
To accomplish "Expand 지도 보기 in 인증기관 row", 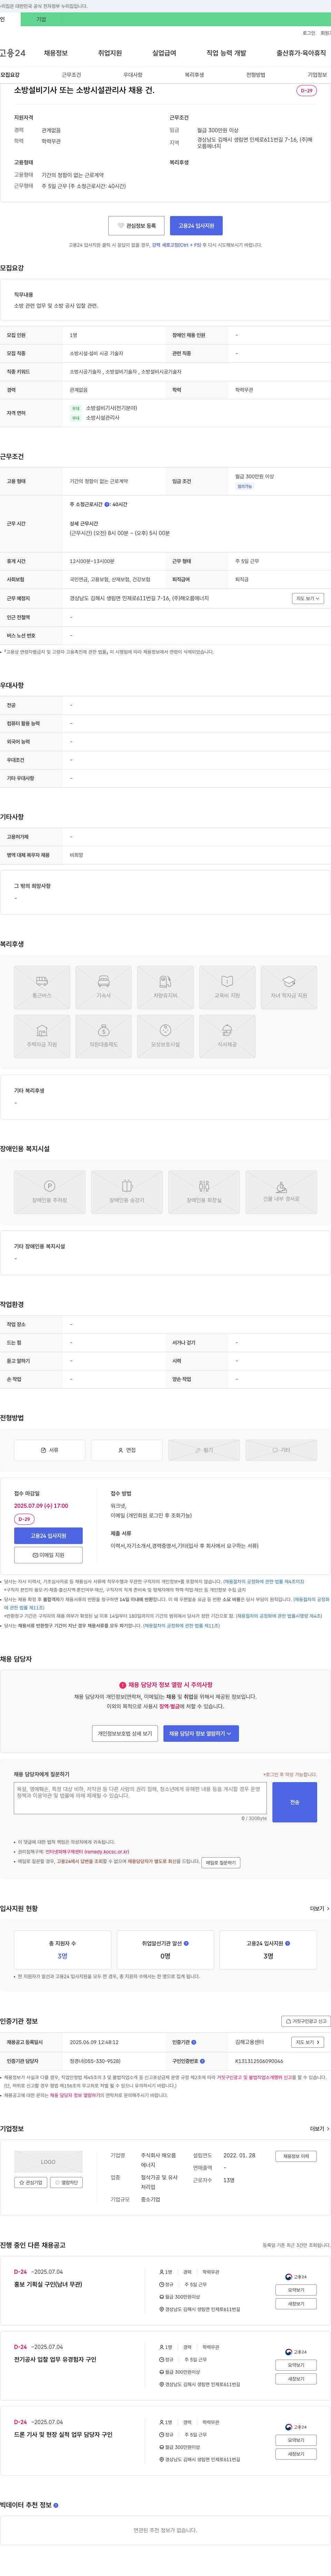I will pyautogui.click(x=308, y=2042).
